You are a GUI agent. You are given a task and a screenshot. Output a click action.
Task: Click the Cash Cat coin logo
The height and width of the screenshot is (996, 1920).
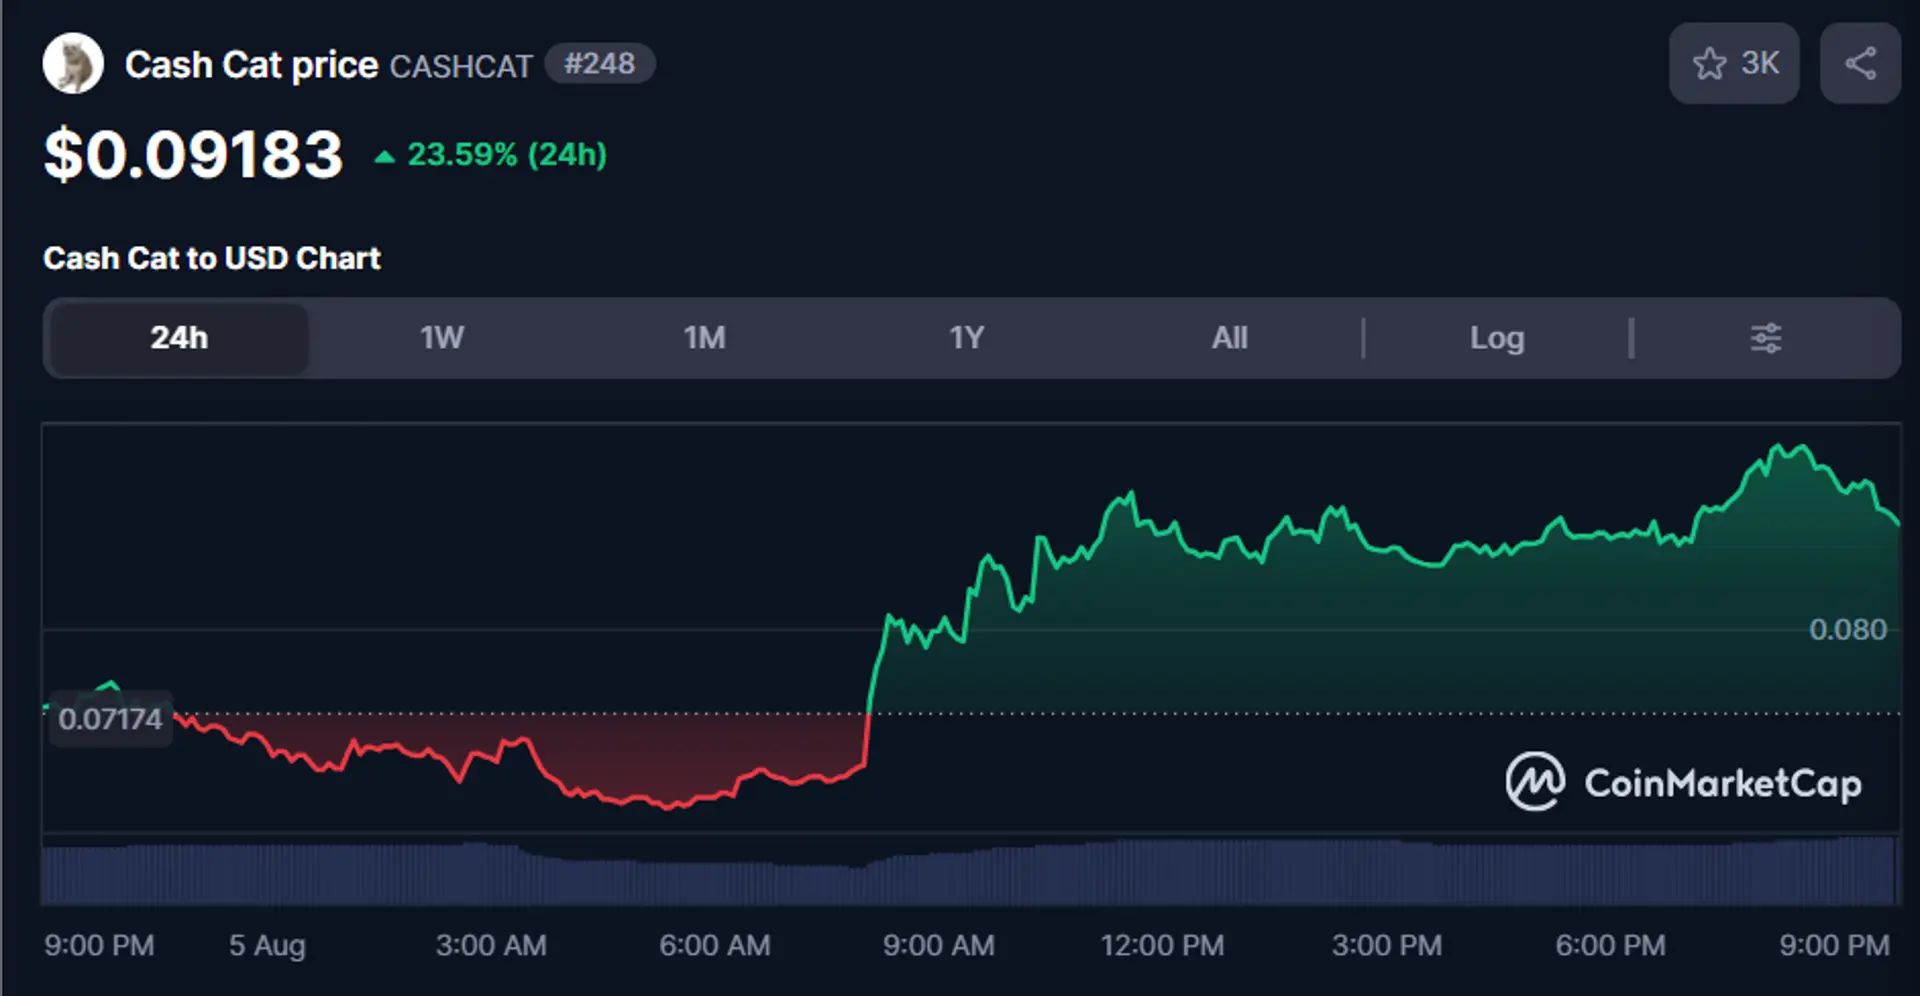73,64
